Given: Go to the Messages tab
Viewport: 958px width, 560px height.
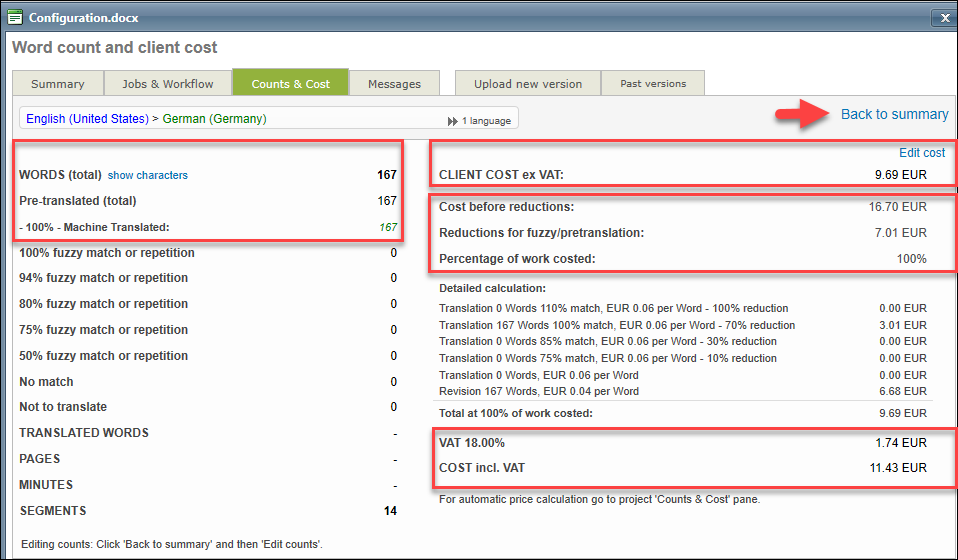Looking at the screenshot, I should [394, 84].
